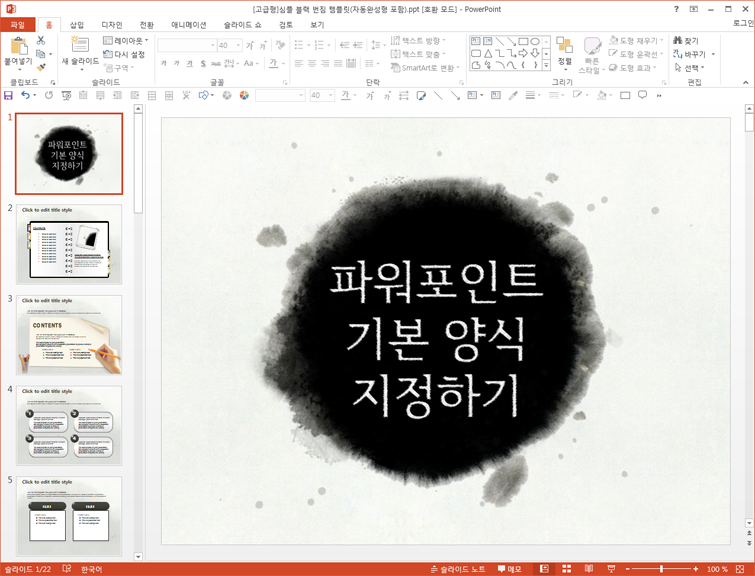Click the Sign in (로그인) link
Screen dimensions: 755x576
click(743, 23)
